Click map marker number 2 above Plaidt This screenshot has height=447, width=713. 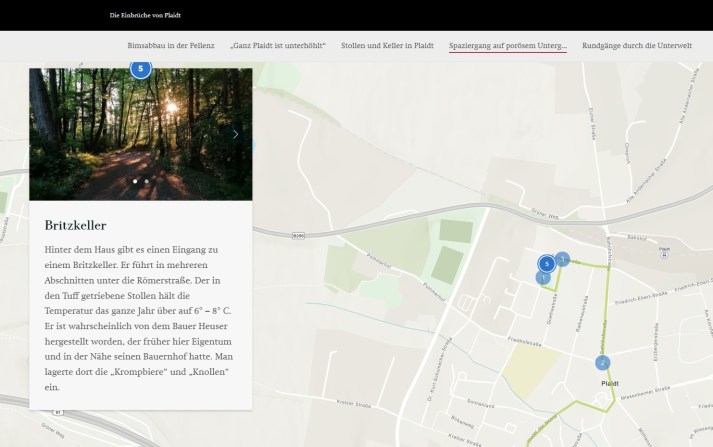click(602, 362)
